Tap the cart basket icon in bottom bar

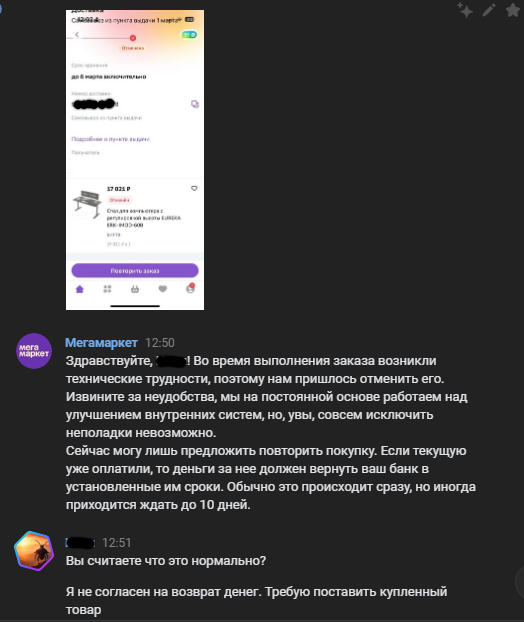135,289
